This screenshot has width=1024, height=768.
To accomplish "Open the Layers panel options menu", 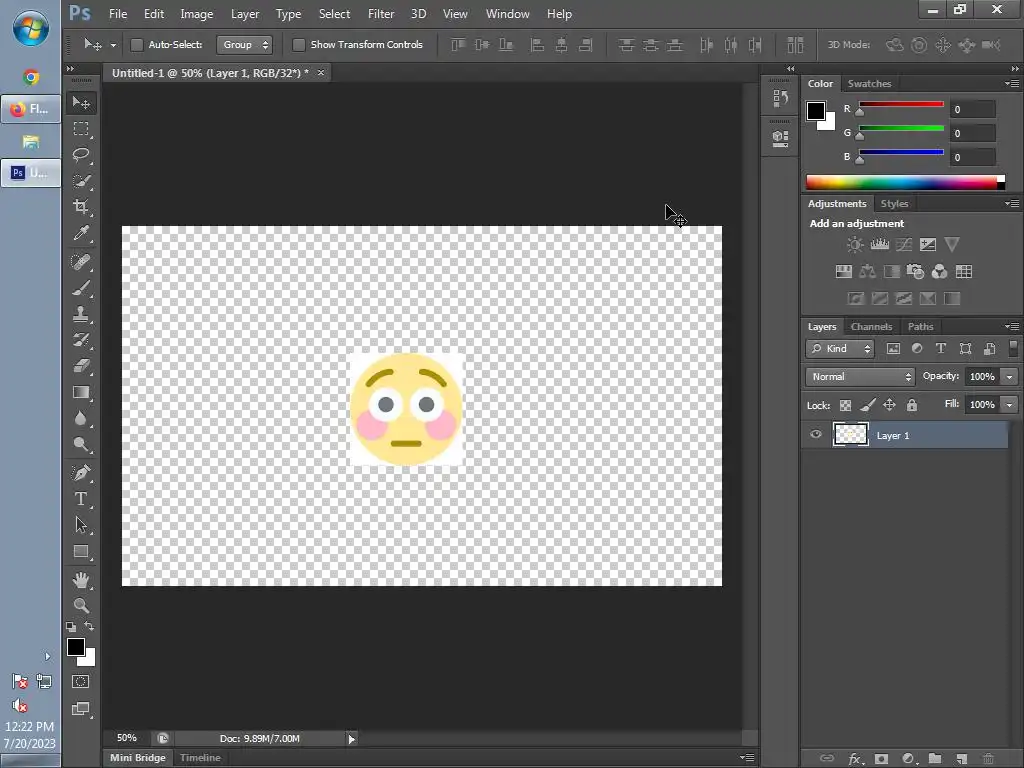I will 1012,327.
